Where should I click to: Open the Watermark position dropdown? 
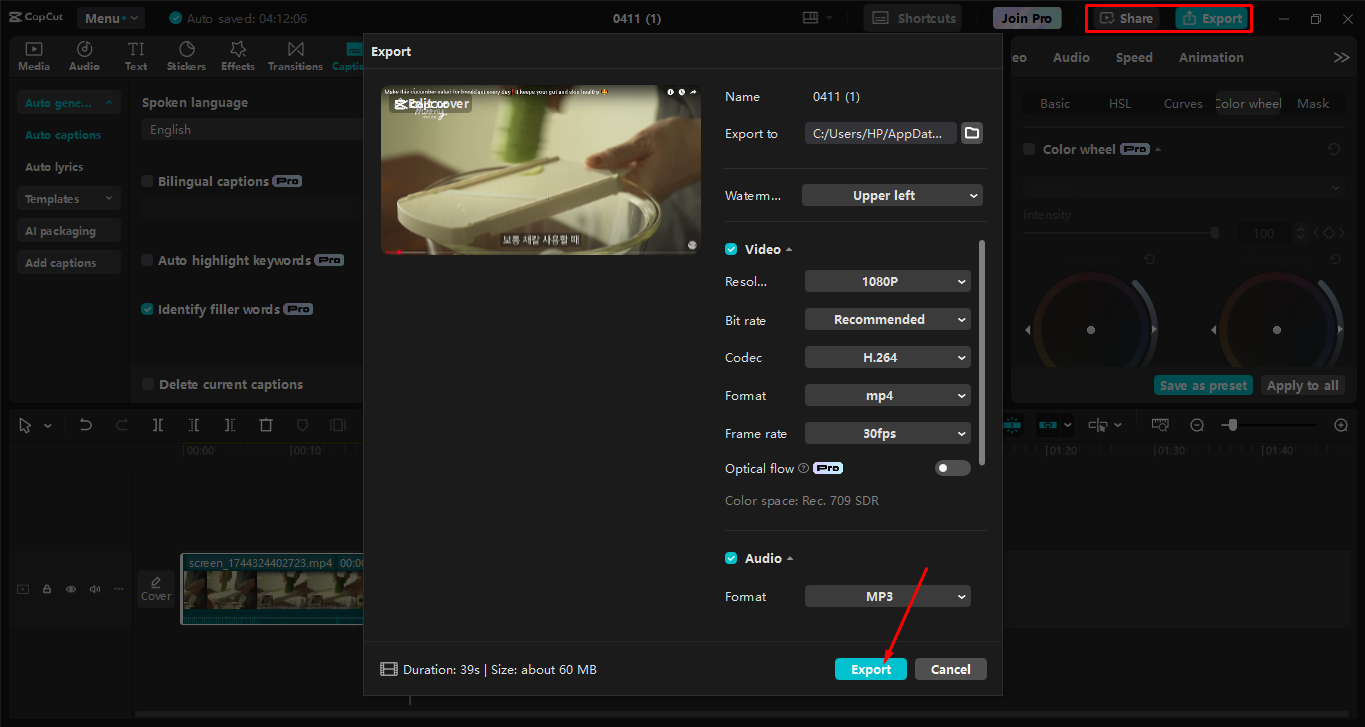892,195
